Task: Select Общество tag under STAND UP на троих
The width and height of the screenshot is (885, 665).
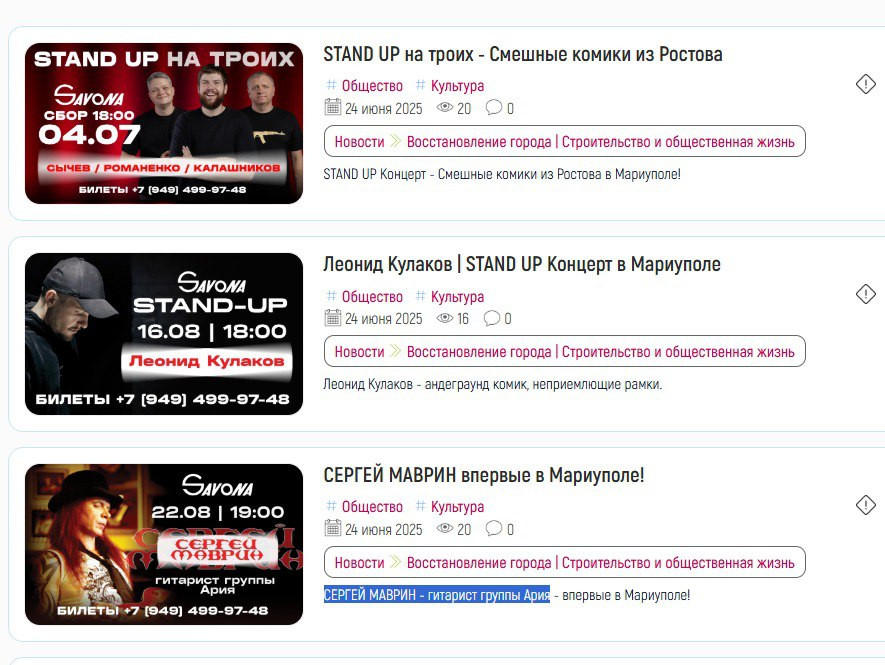Action: point(372,86)
